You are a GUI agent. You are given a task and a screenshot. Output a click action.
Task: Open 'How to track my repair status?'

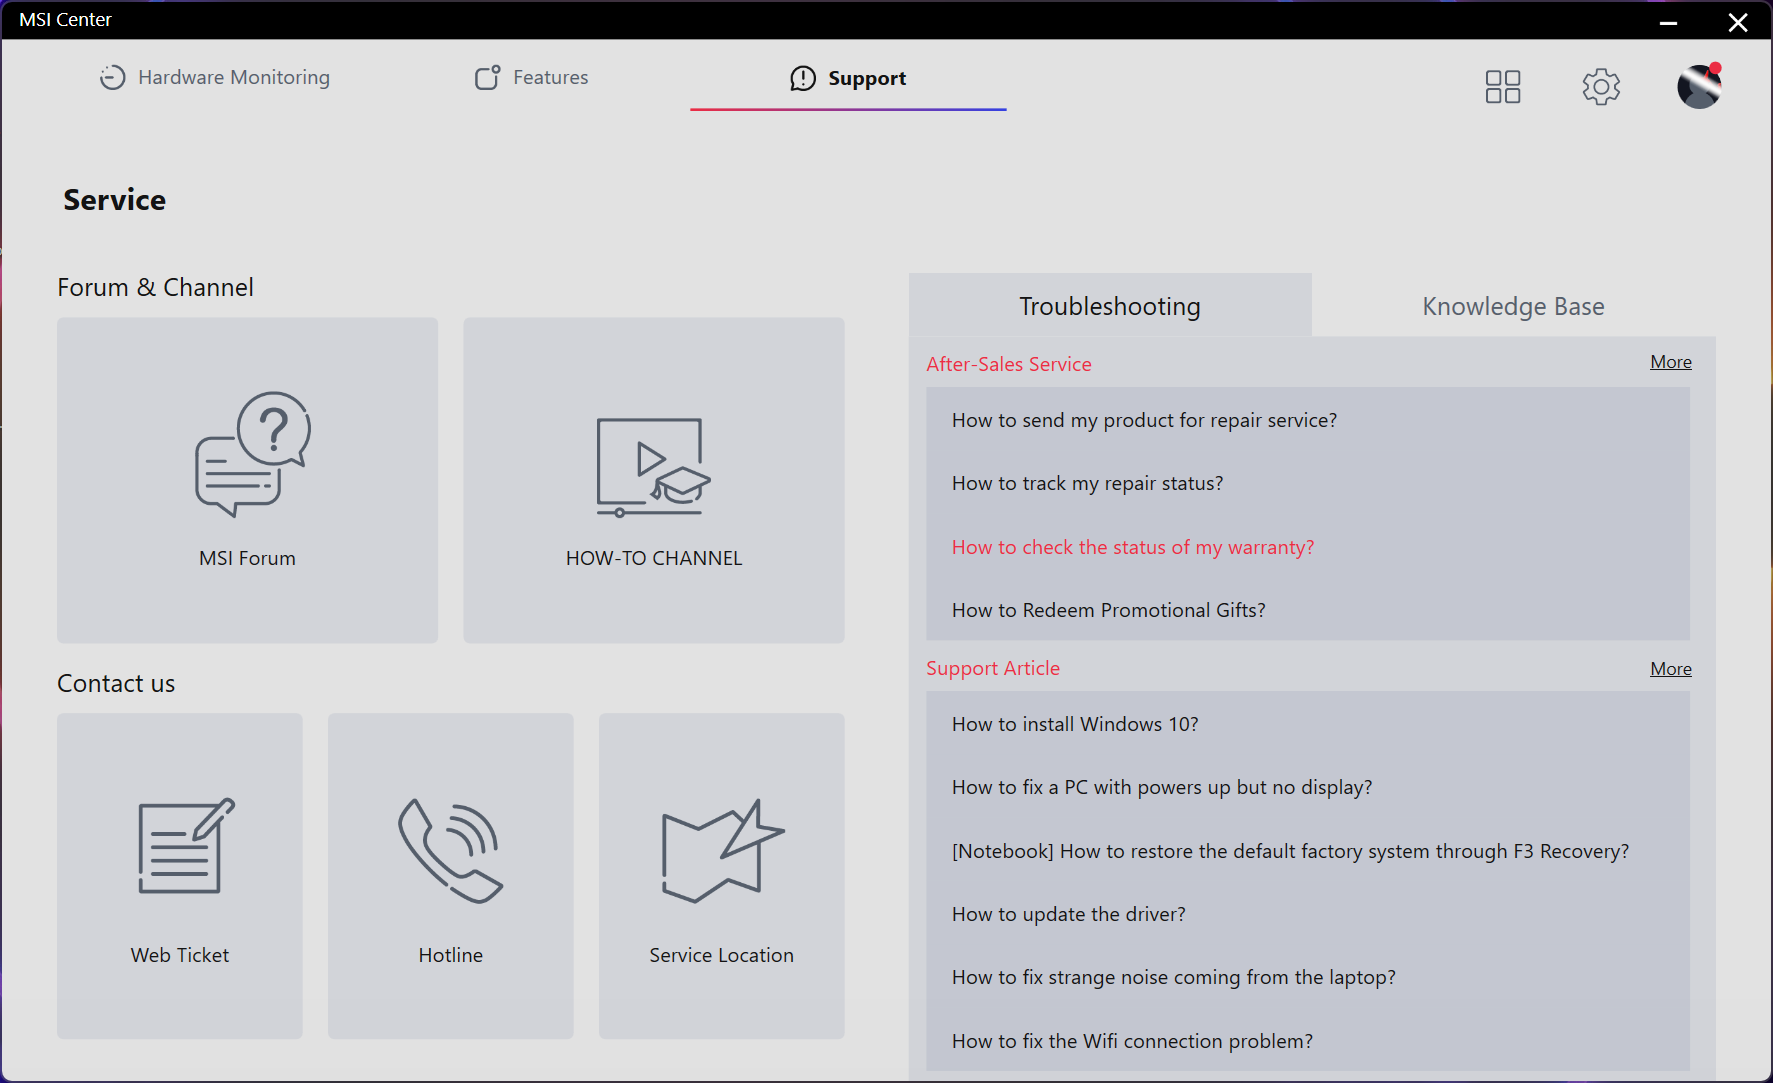[x=1308, y=483]
